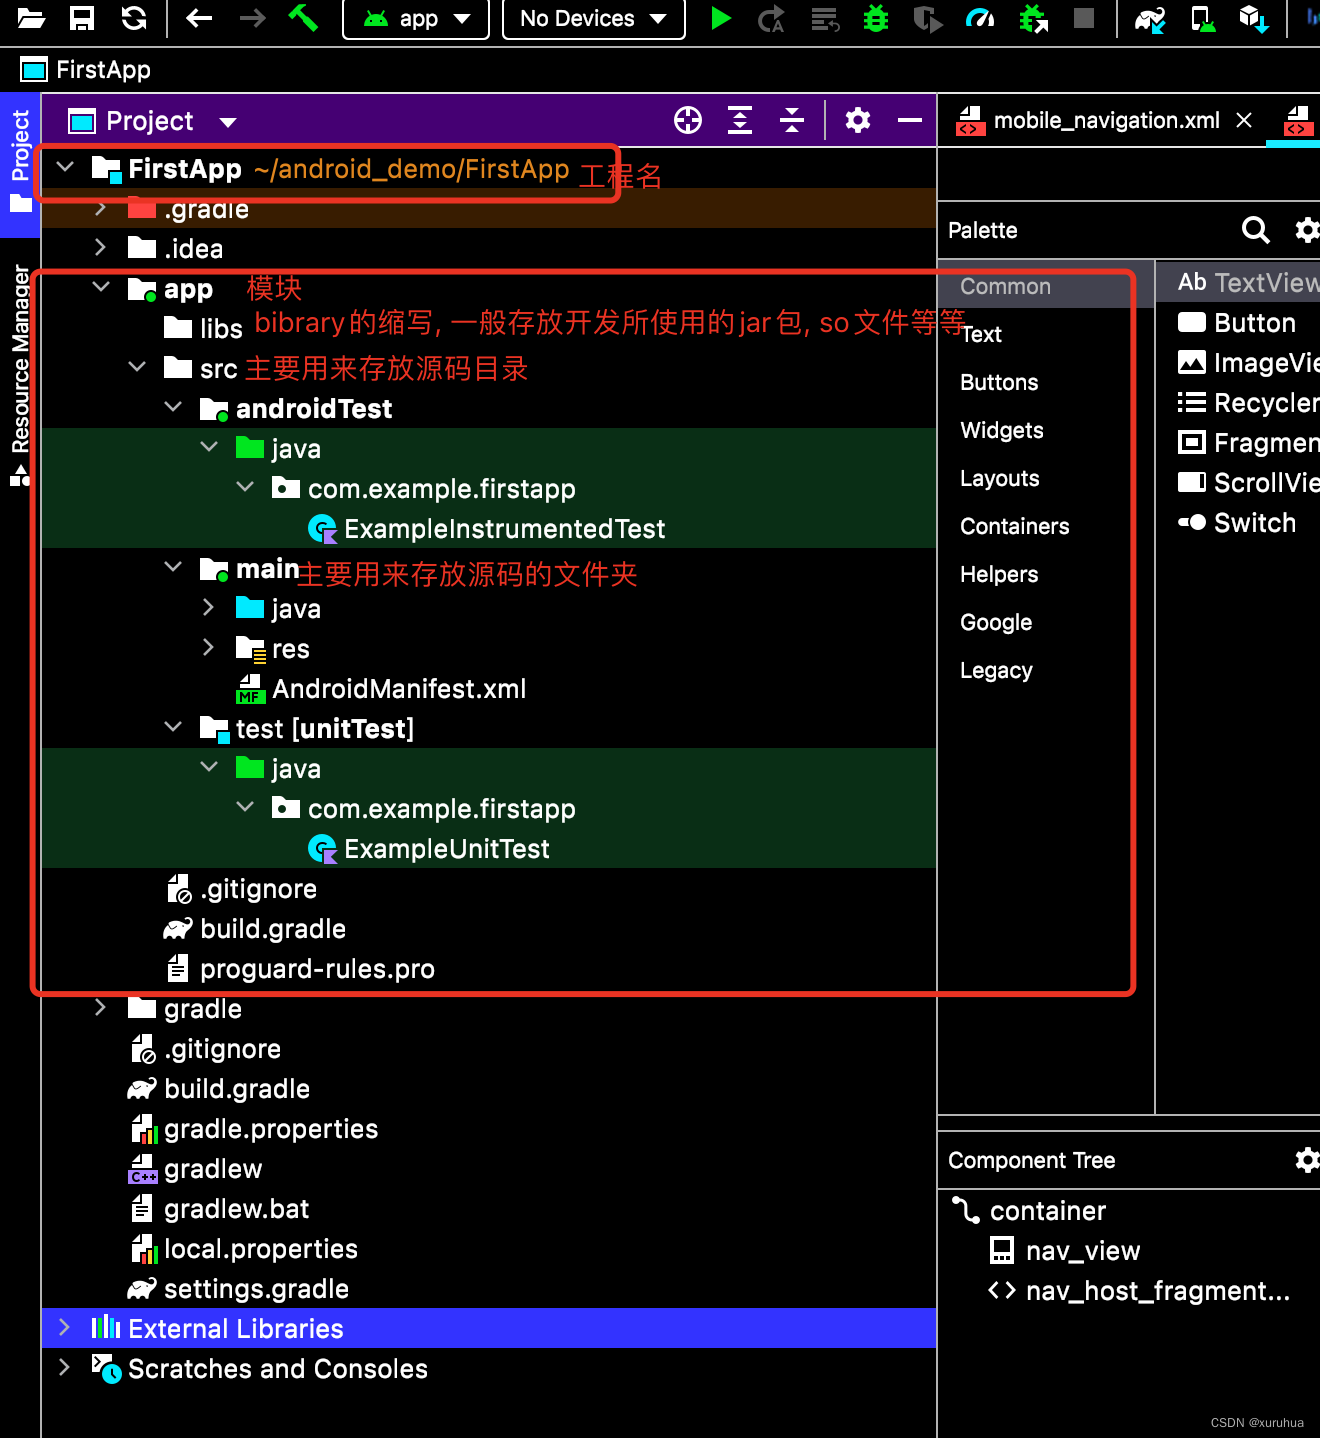The image size is (1320, 1438).
Task: Select the Google palette category
Action: pos(996,623)
